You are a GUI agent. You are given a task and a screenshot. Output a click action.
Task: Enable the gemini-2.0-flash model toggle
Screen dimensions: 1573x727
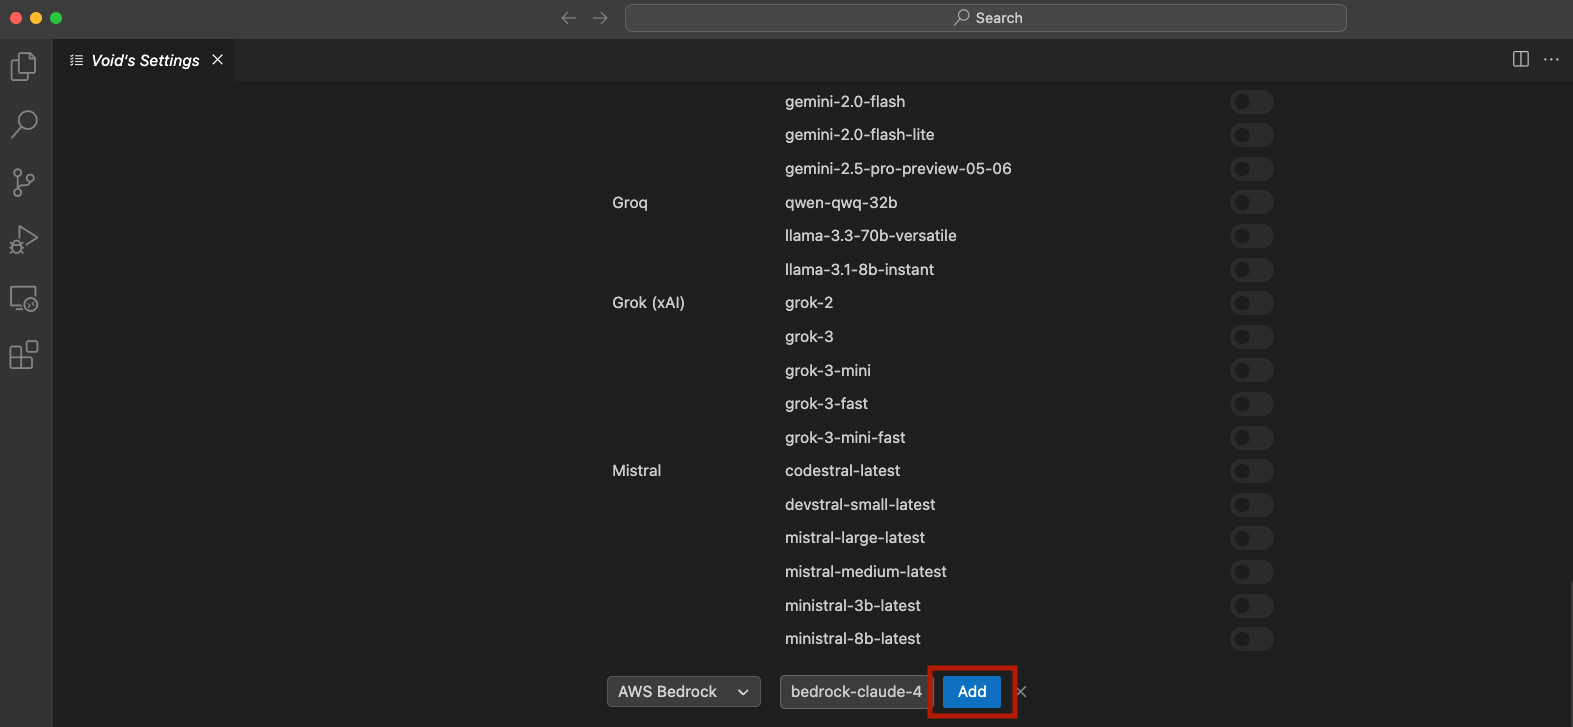[x=1251, y=101]
